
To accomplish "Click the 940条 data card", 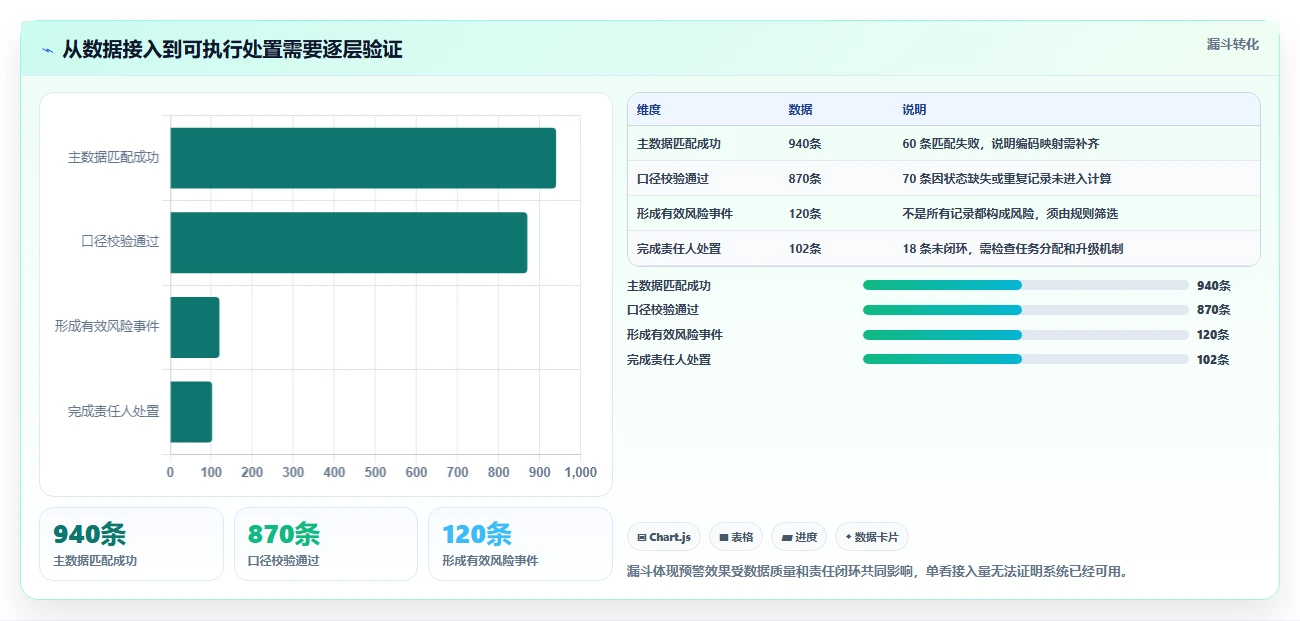I will tap(131, 544).
